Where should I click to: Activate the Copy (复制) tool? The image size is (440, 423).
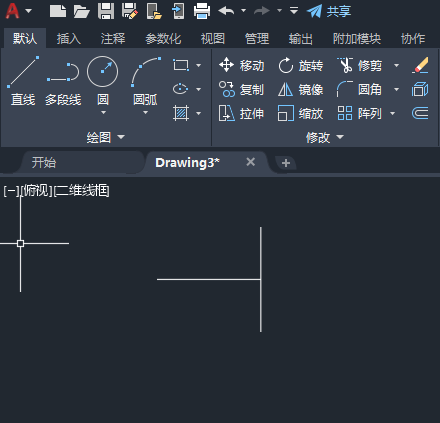[242, 89]
